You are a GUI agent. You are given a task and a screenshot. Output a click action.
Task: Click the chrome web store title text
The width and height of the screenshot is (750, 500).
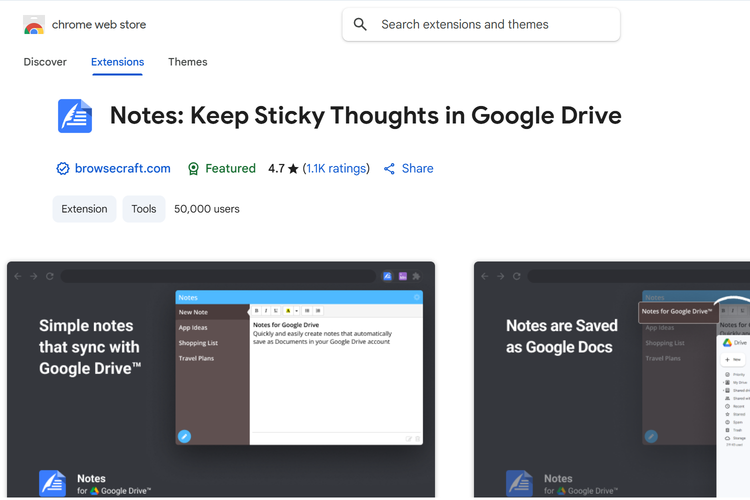click(x=99, y=24)
